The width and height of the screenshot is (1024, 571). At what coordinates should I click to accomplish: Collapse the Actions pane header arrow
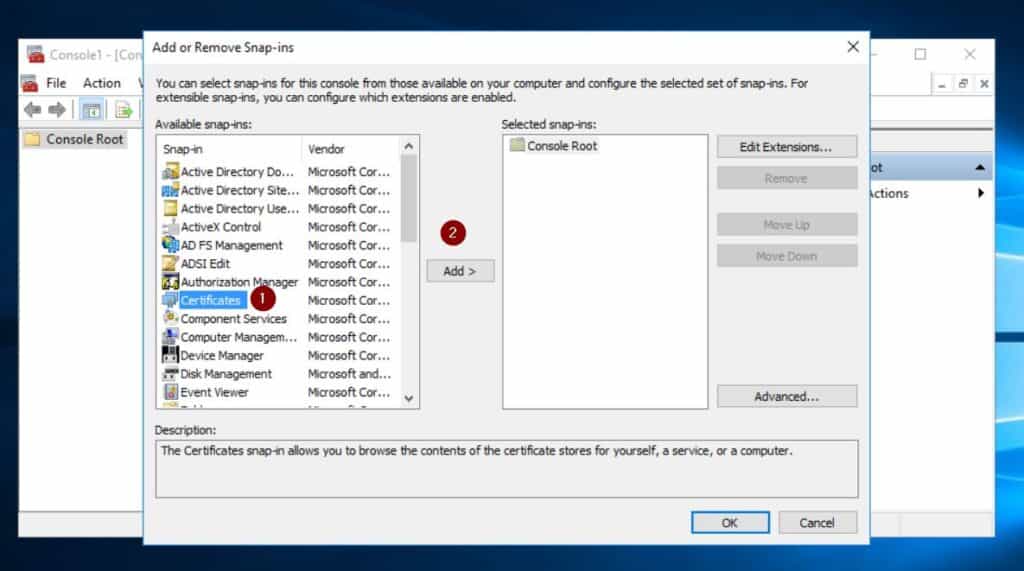(x=980, y=168)
